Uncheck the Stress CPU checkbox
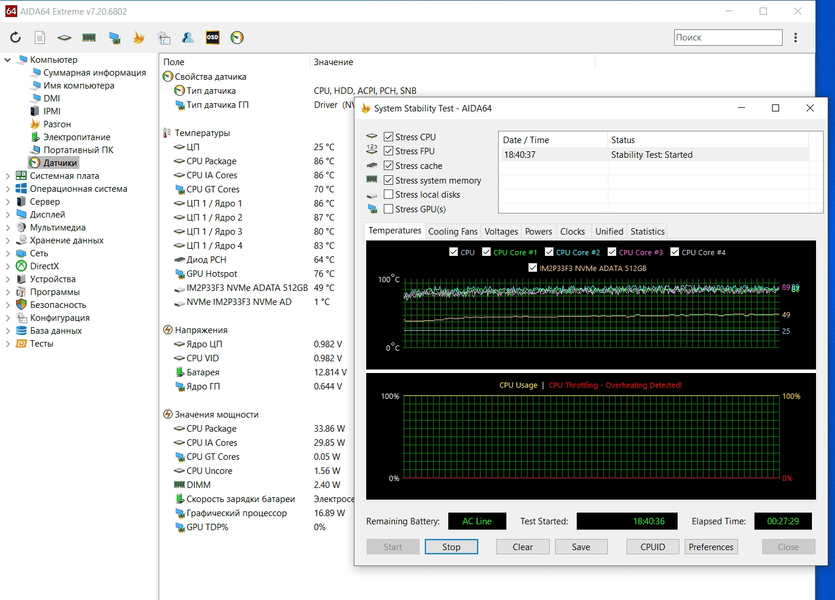This screenshot has height=600, width=835. click(388, 137)
